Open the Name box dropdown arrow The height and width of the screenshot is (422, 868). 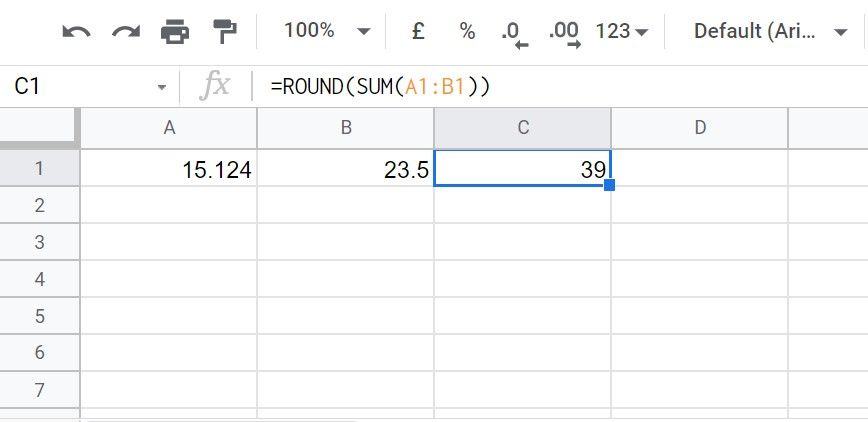pos(161,88)
